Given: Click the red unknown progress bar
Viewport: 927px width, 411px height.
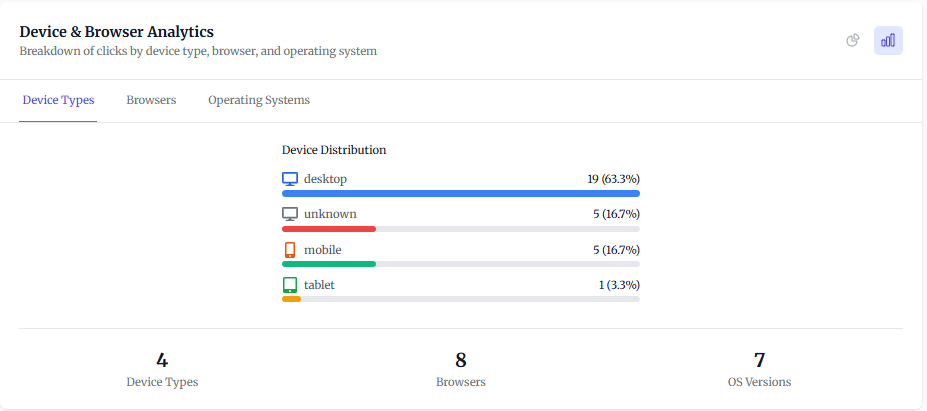Looking at the screenshot, I should click(328, 228).
